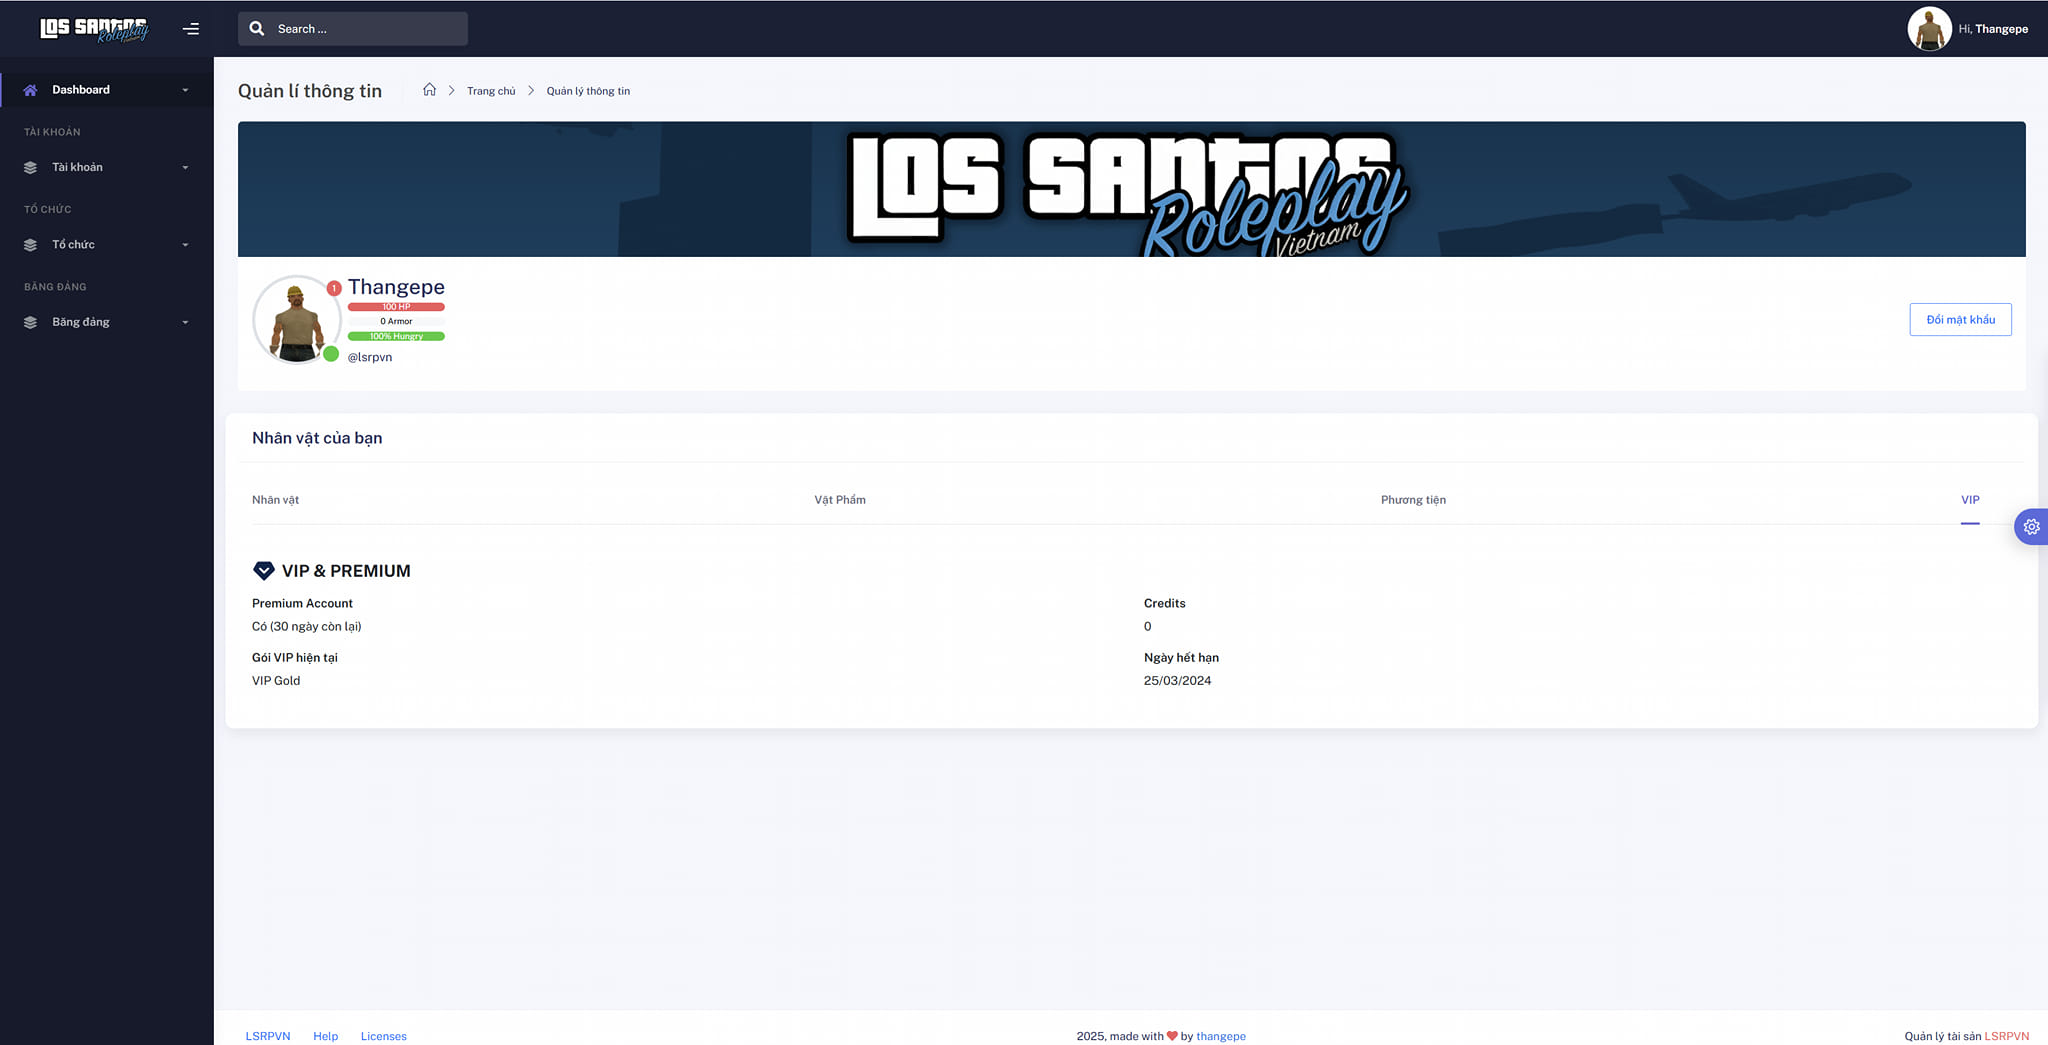Click the Credits value 0
The image size is (2048, 1045).
click(x=1147, y=627)
